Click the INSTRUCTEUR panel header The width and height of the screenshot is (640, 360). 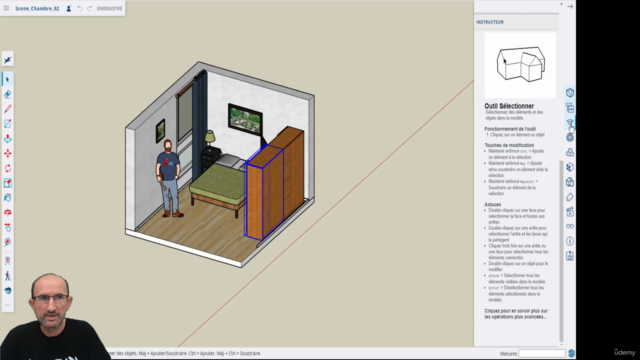pos(490,22)
